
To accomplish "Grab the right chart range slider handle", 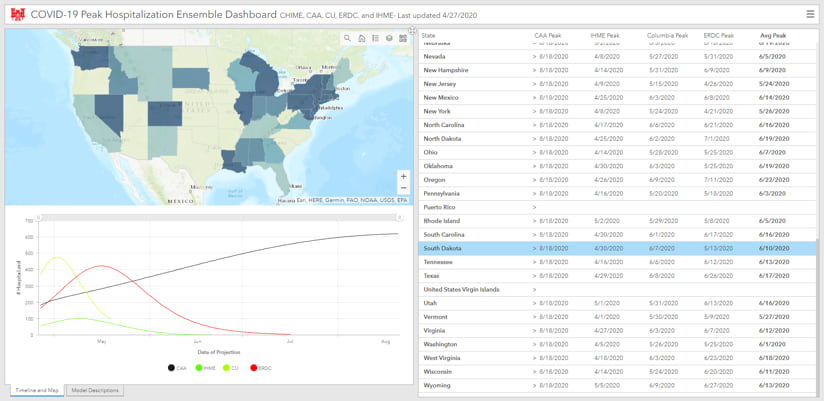I will 399,217.
